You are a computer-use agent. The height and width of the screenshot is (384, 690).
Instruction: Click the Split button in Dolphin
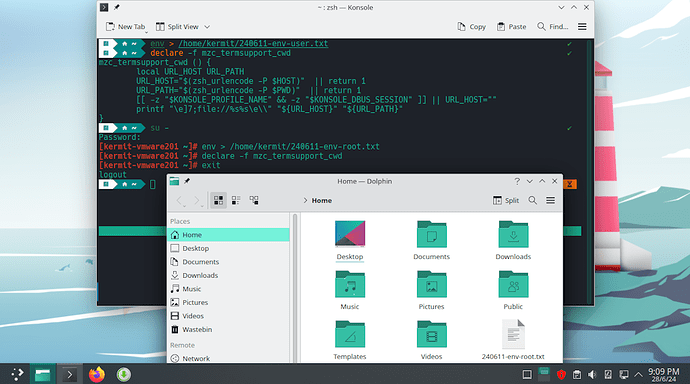tap(506, 201)
